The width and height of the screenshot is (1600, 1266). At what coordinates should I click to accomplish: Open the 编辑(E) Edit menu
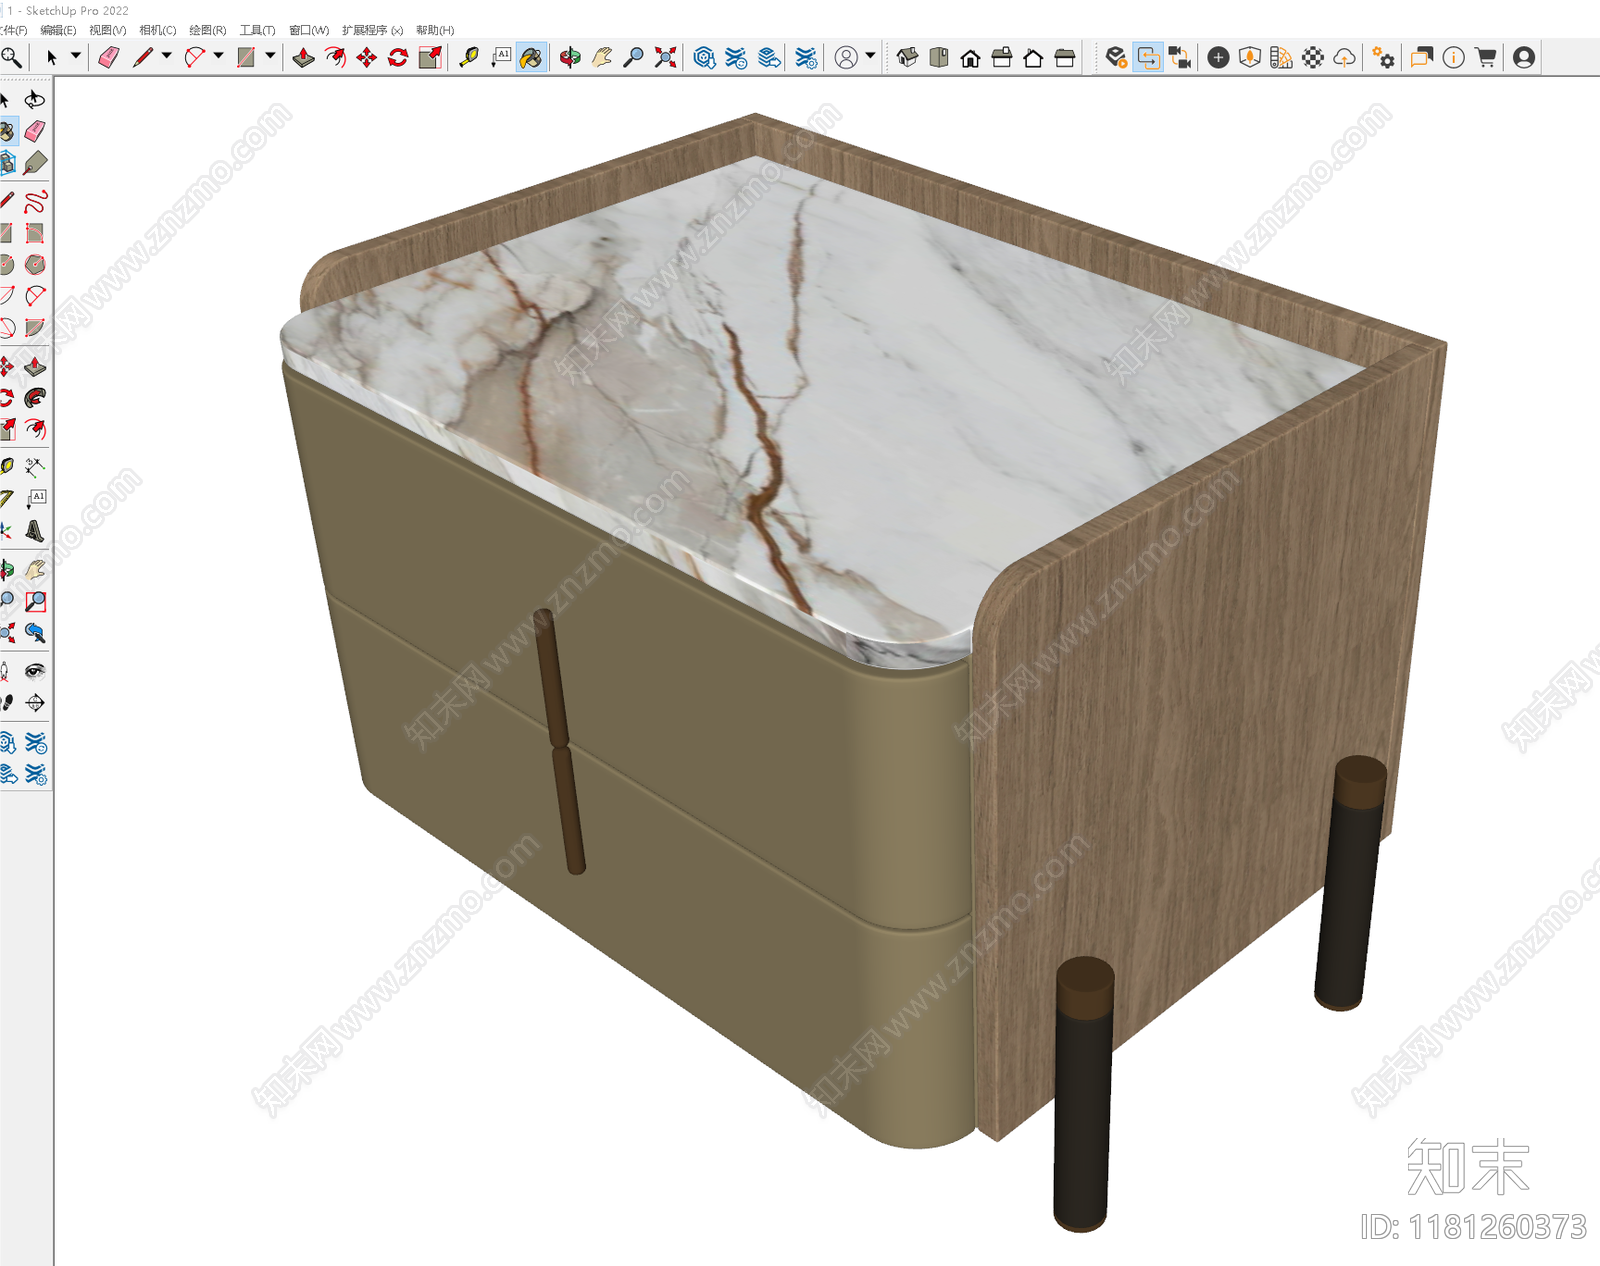point(58,30)
